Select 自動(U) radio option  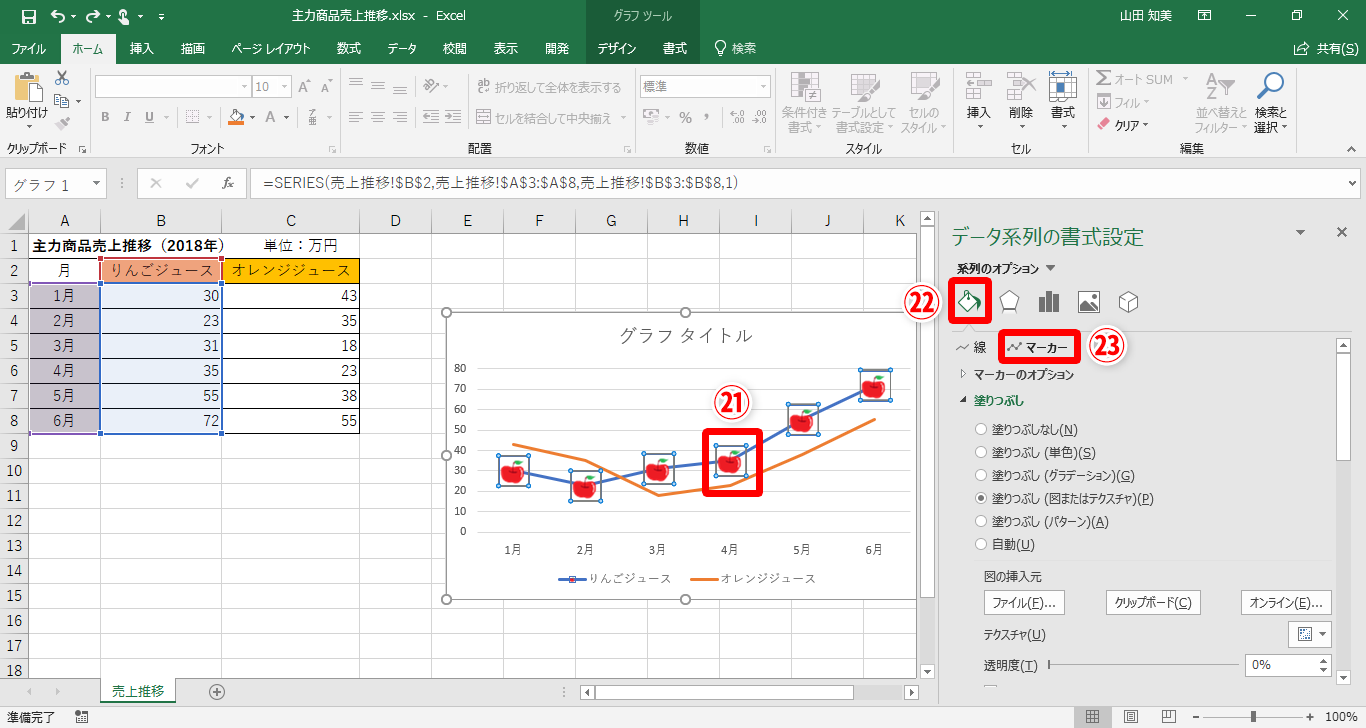click(x=981, y=544)
